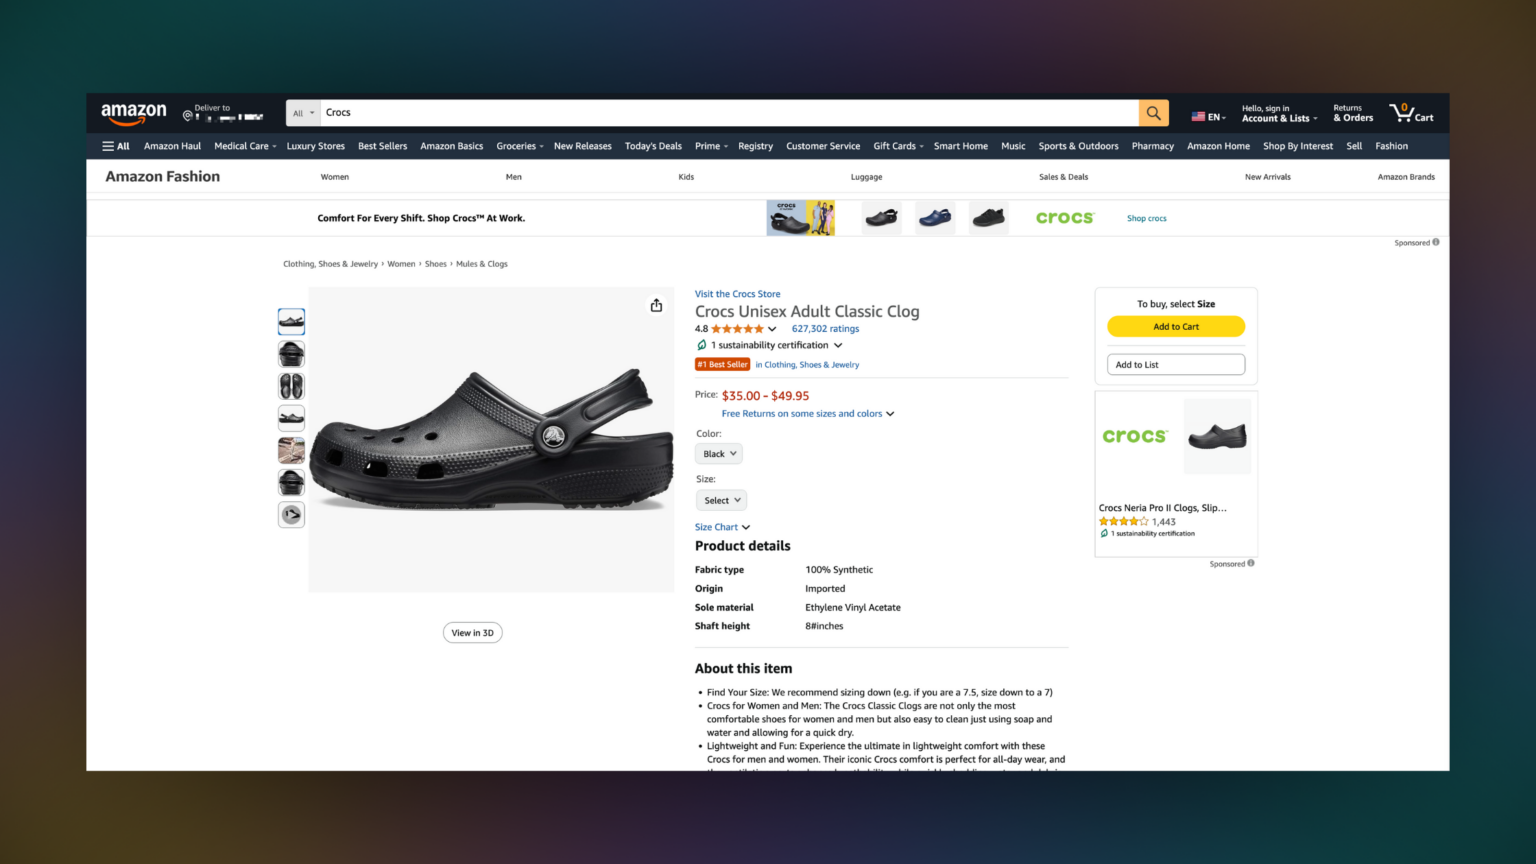Share the product via the share icon
This screenshot has width=1536, height=864.
(656, 305)
